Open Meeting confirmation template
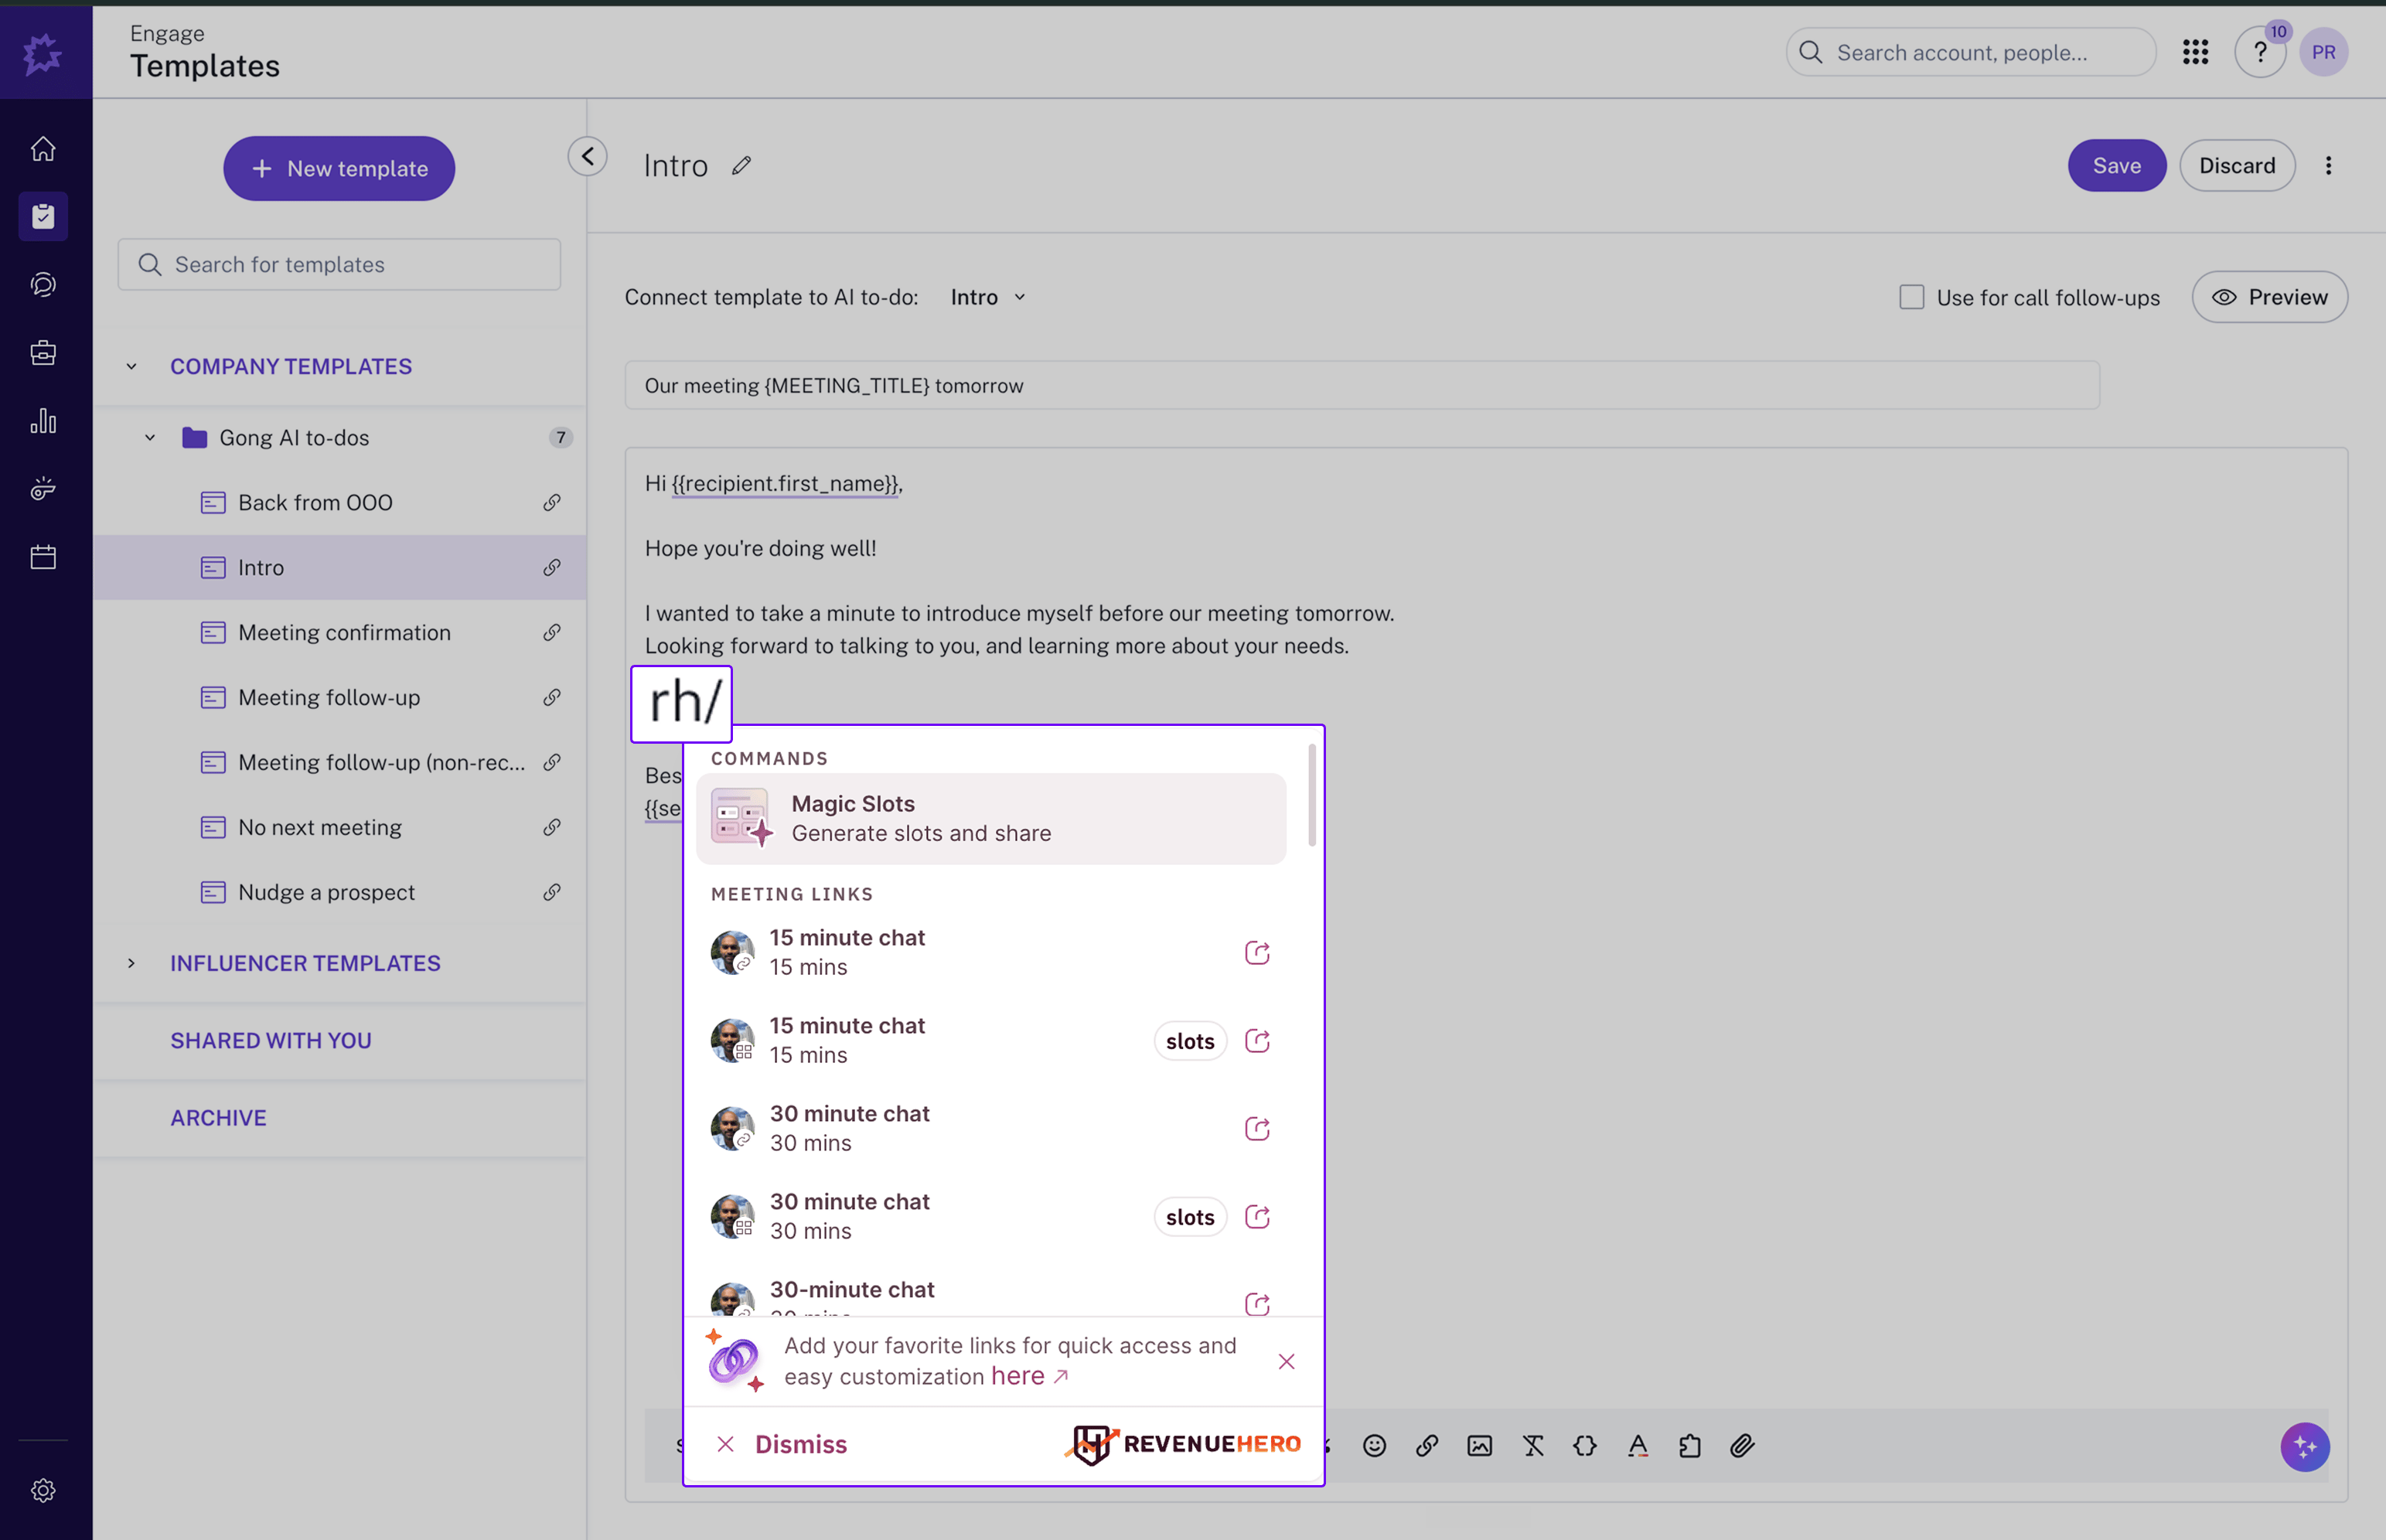2386x1540 pixels. click(x=340, y=632)
